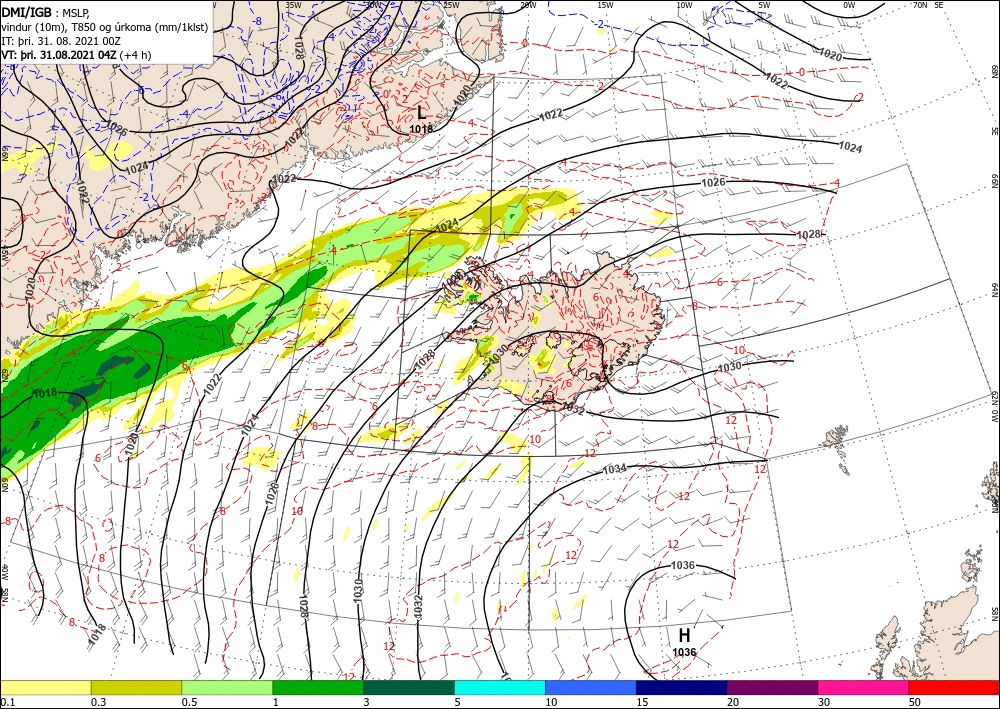Click the olive 0.3–0.5 mm legend swatch
This screenshot has width=1000, height=709.
136,687
